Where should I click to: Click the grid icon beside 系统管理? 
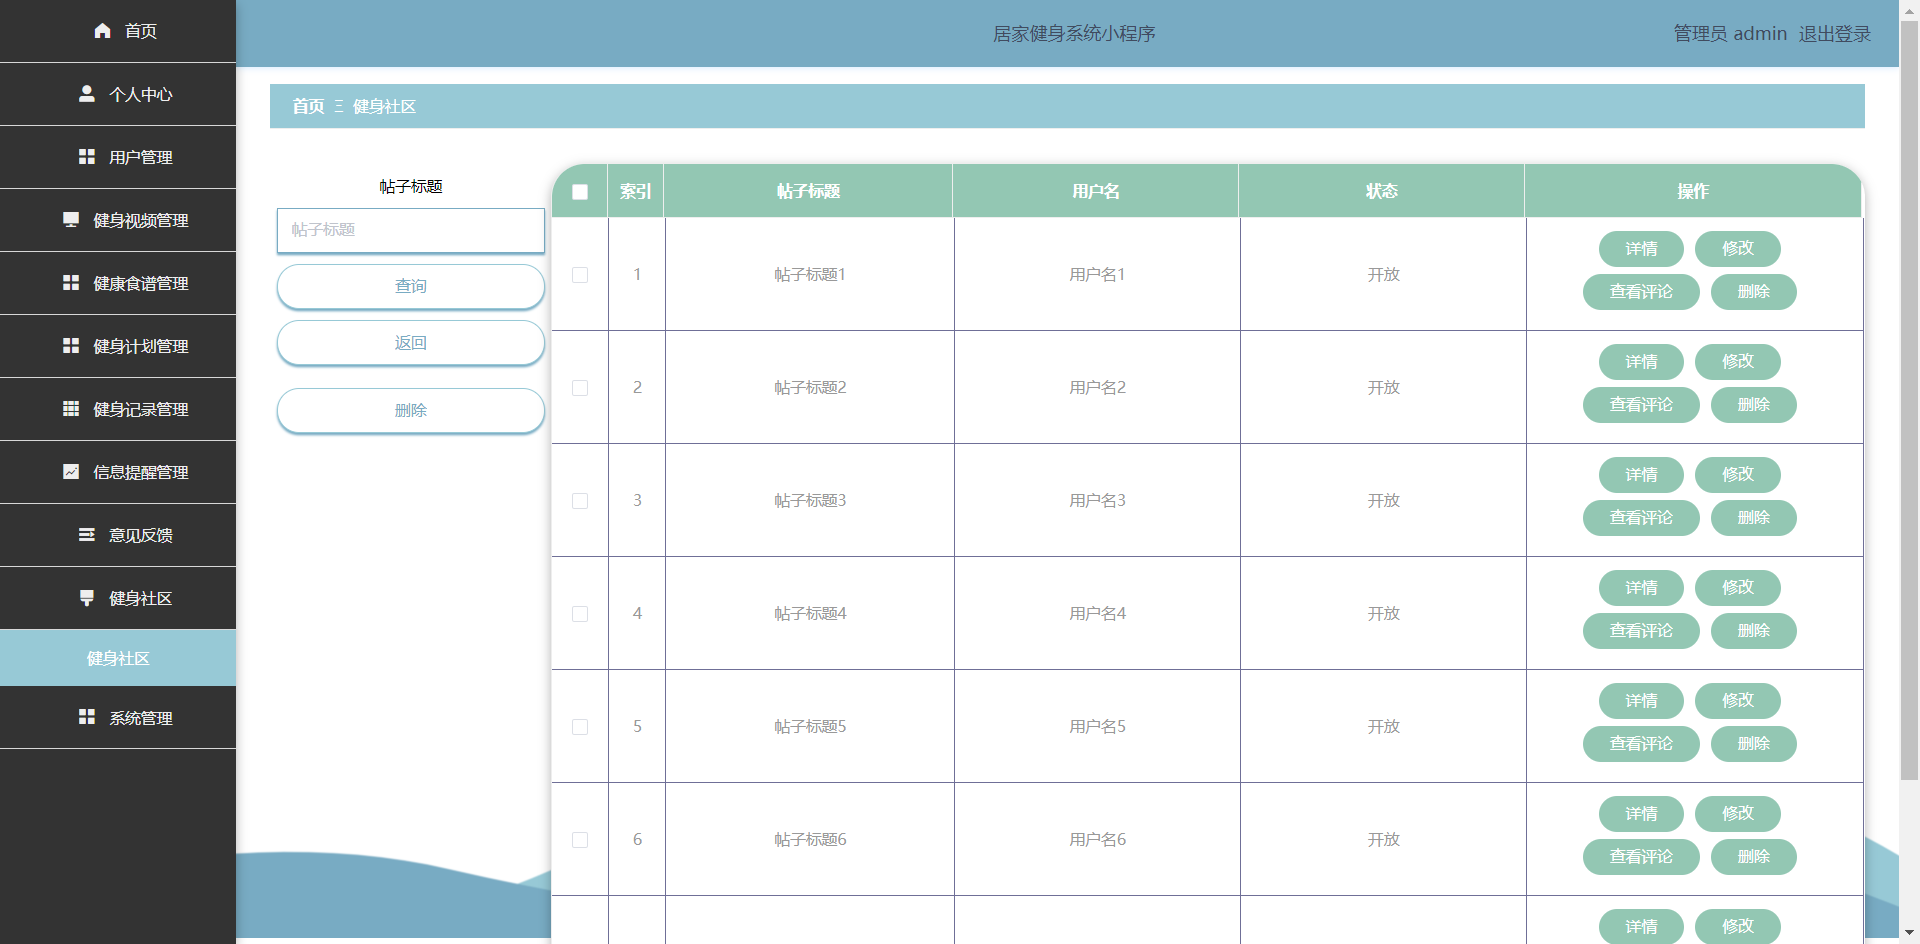[87, 717]
